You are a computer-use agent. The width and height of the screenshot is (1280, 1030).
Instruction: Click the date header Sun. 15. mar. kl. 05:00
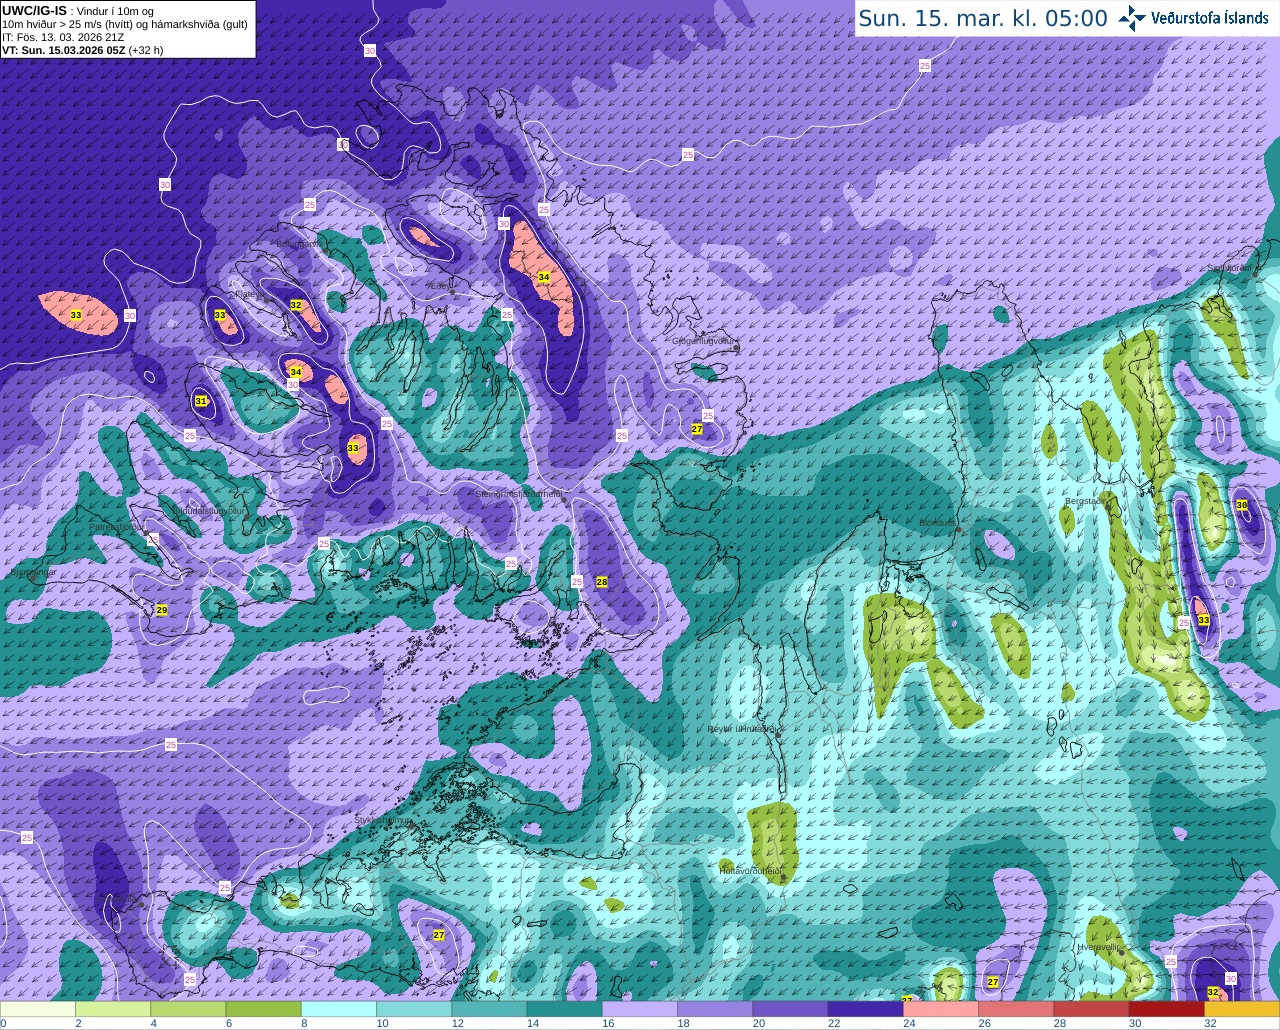[x=983, y=18]
